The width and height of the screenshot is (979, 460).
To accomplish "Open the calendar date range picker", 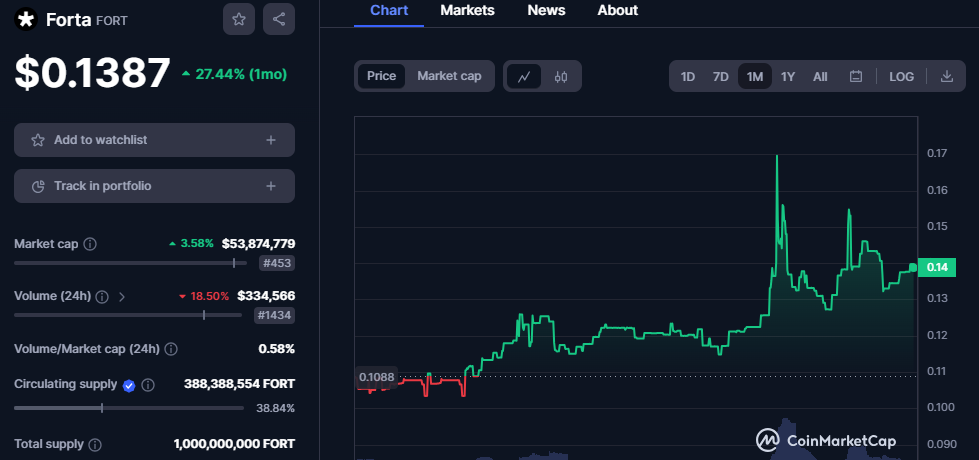I will pyautogui.click(x=856, y=76).
